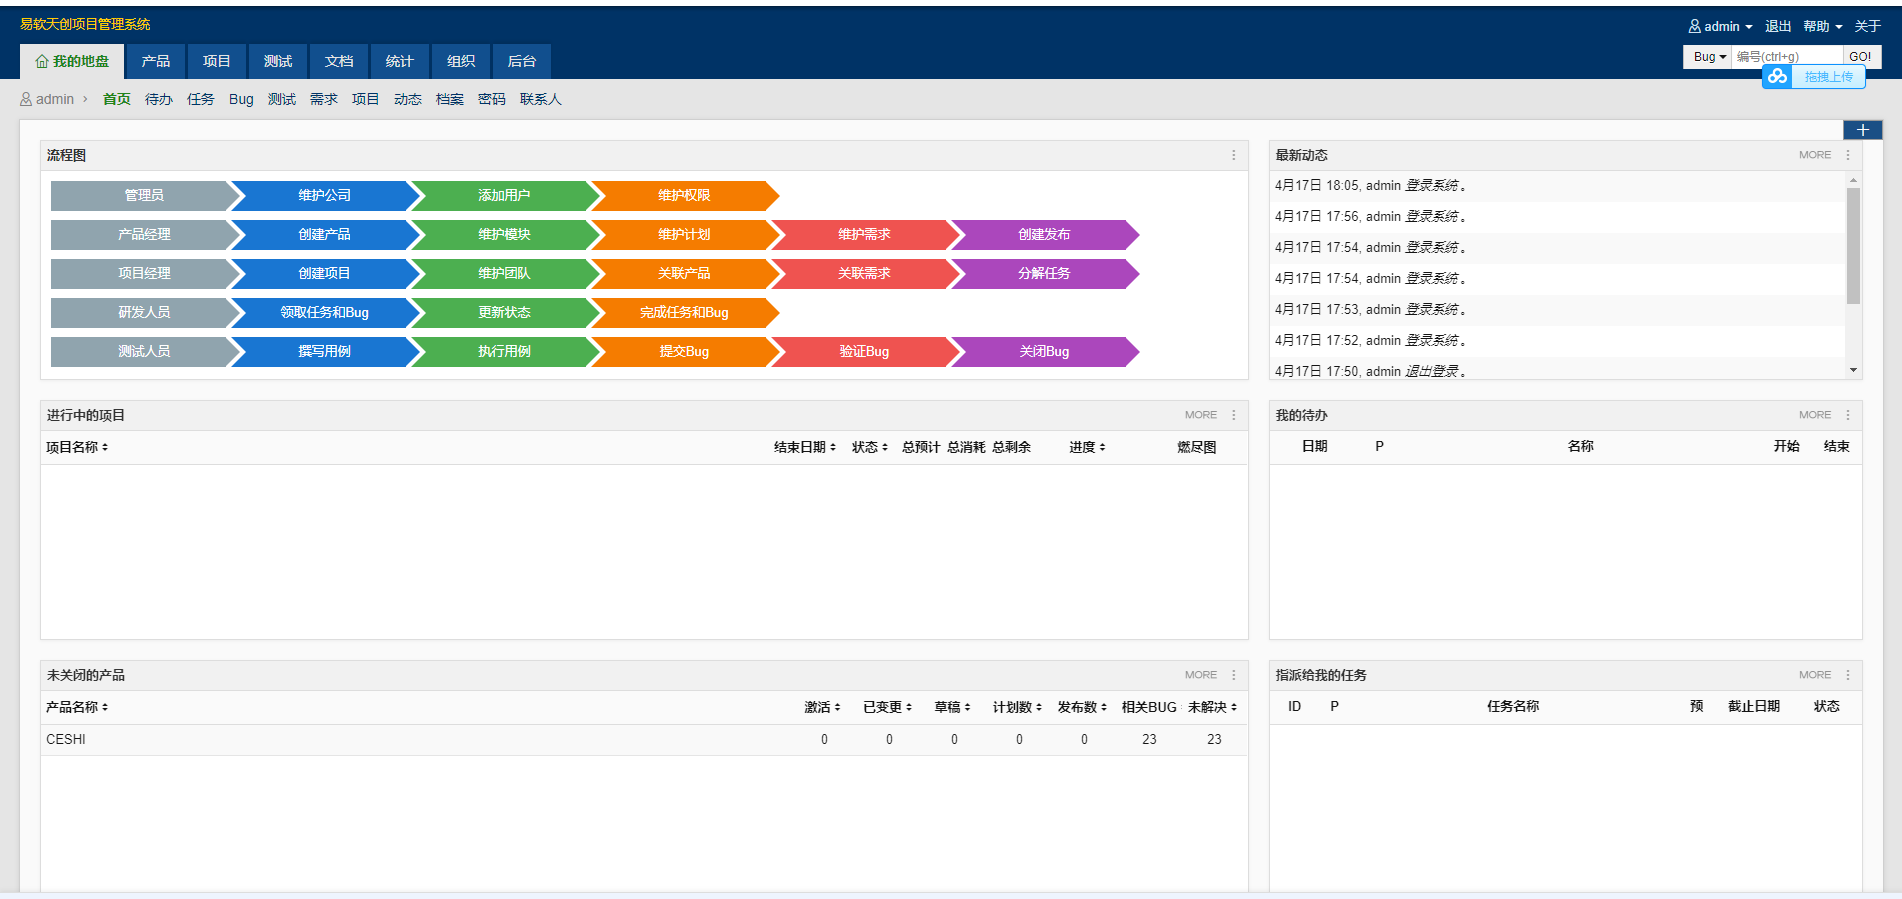The image size is (1902, 899).
Task: Sort by 项目名称 column header
Action: (77, 447)
